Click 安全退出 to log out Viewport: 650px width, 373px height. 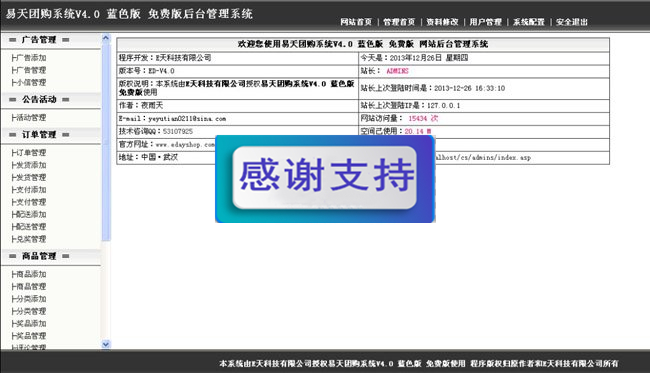572,22
